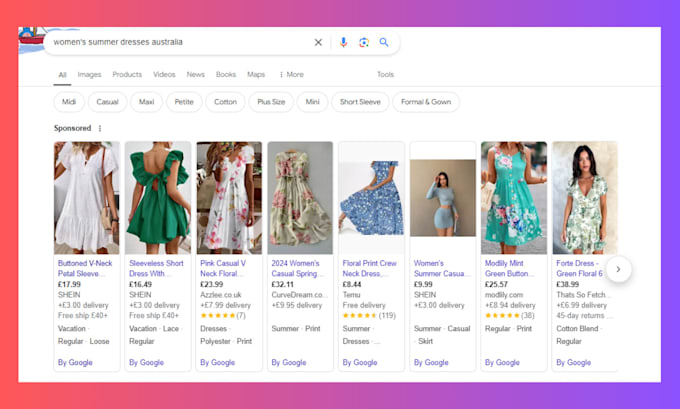The height and width of the screenshot is (409, 680).
Task: Open the Forte Dress Green Floral link
Action: (x=579, y=268)
